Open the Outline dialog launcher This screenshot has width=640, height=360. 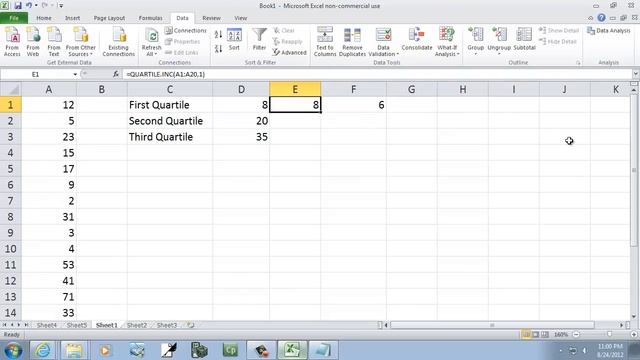tap(578, 63)
